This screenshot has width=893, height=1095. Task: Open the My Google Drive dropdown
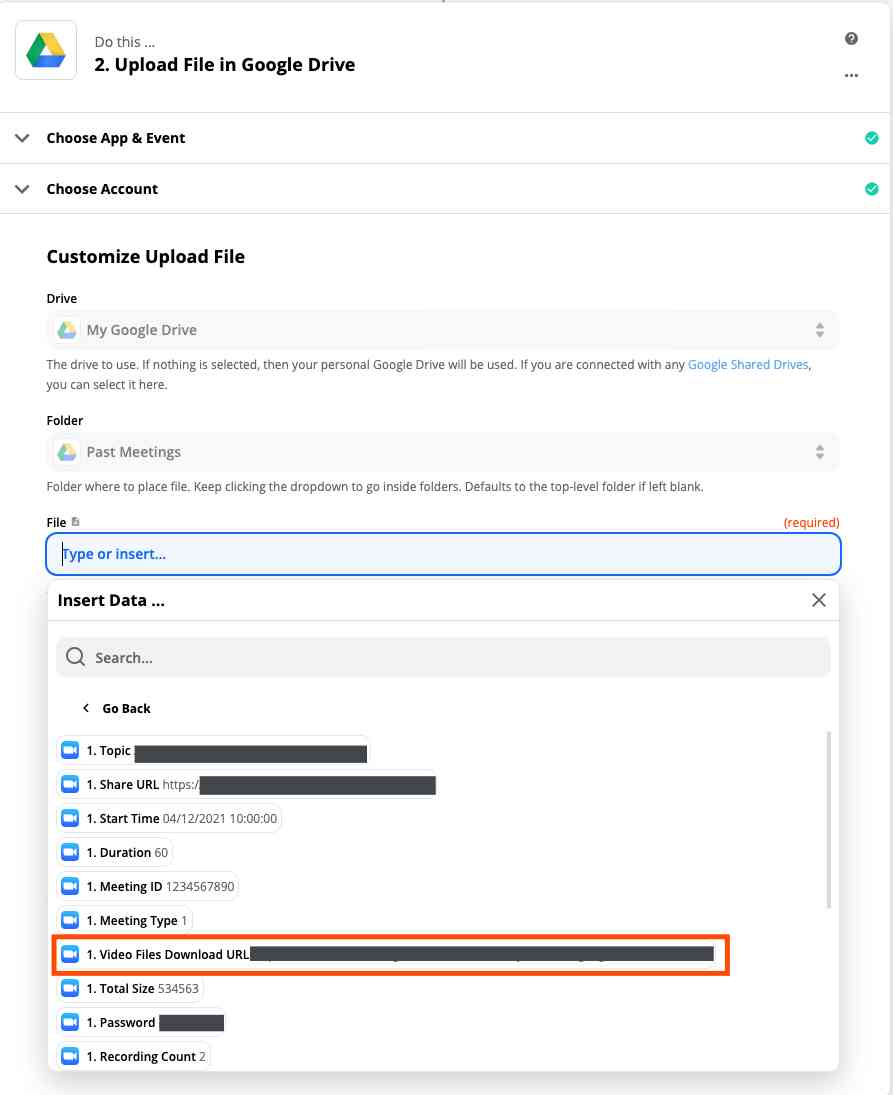tap(819, 329)
